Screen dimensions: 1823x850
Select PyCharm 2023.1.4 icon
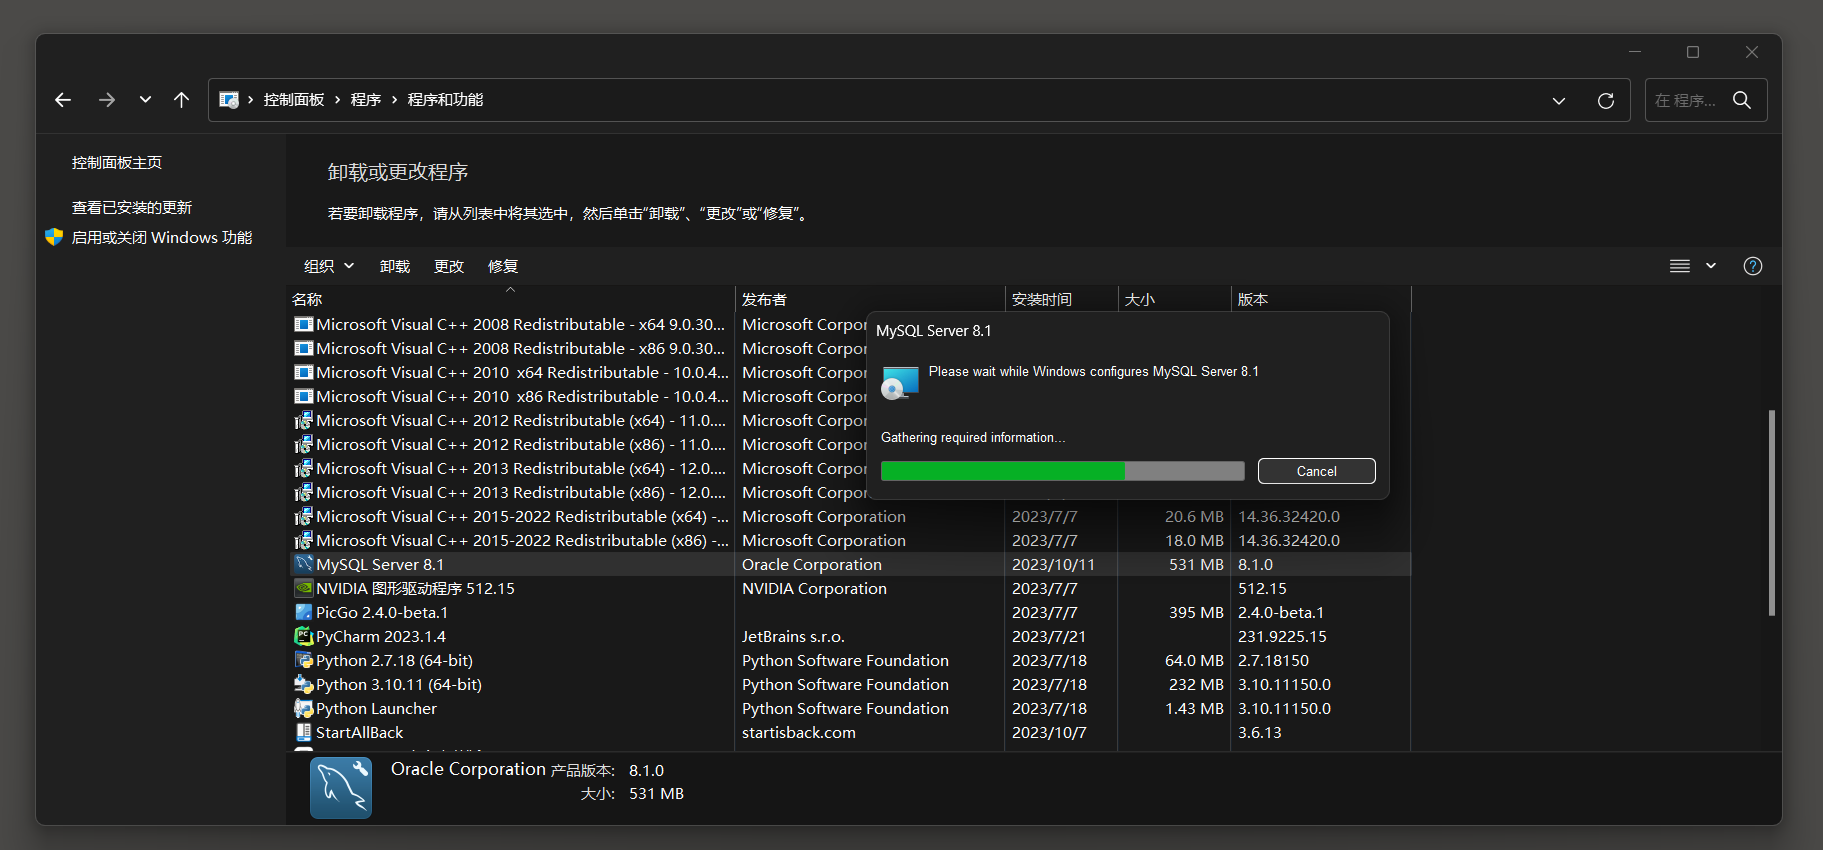304,636
